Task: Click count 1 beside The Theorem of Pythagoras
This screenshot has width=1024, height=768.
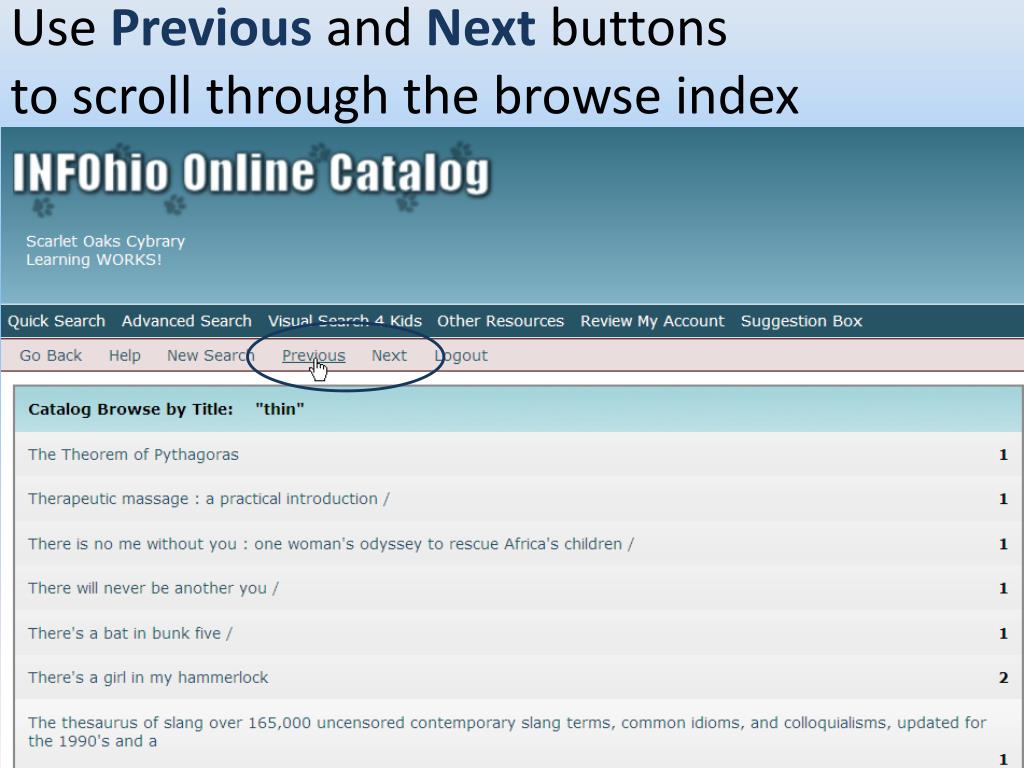Action: pos(1003,455)
